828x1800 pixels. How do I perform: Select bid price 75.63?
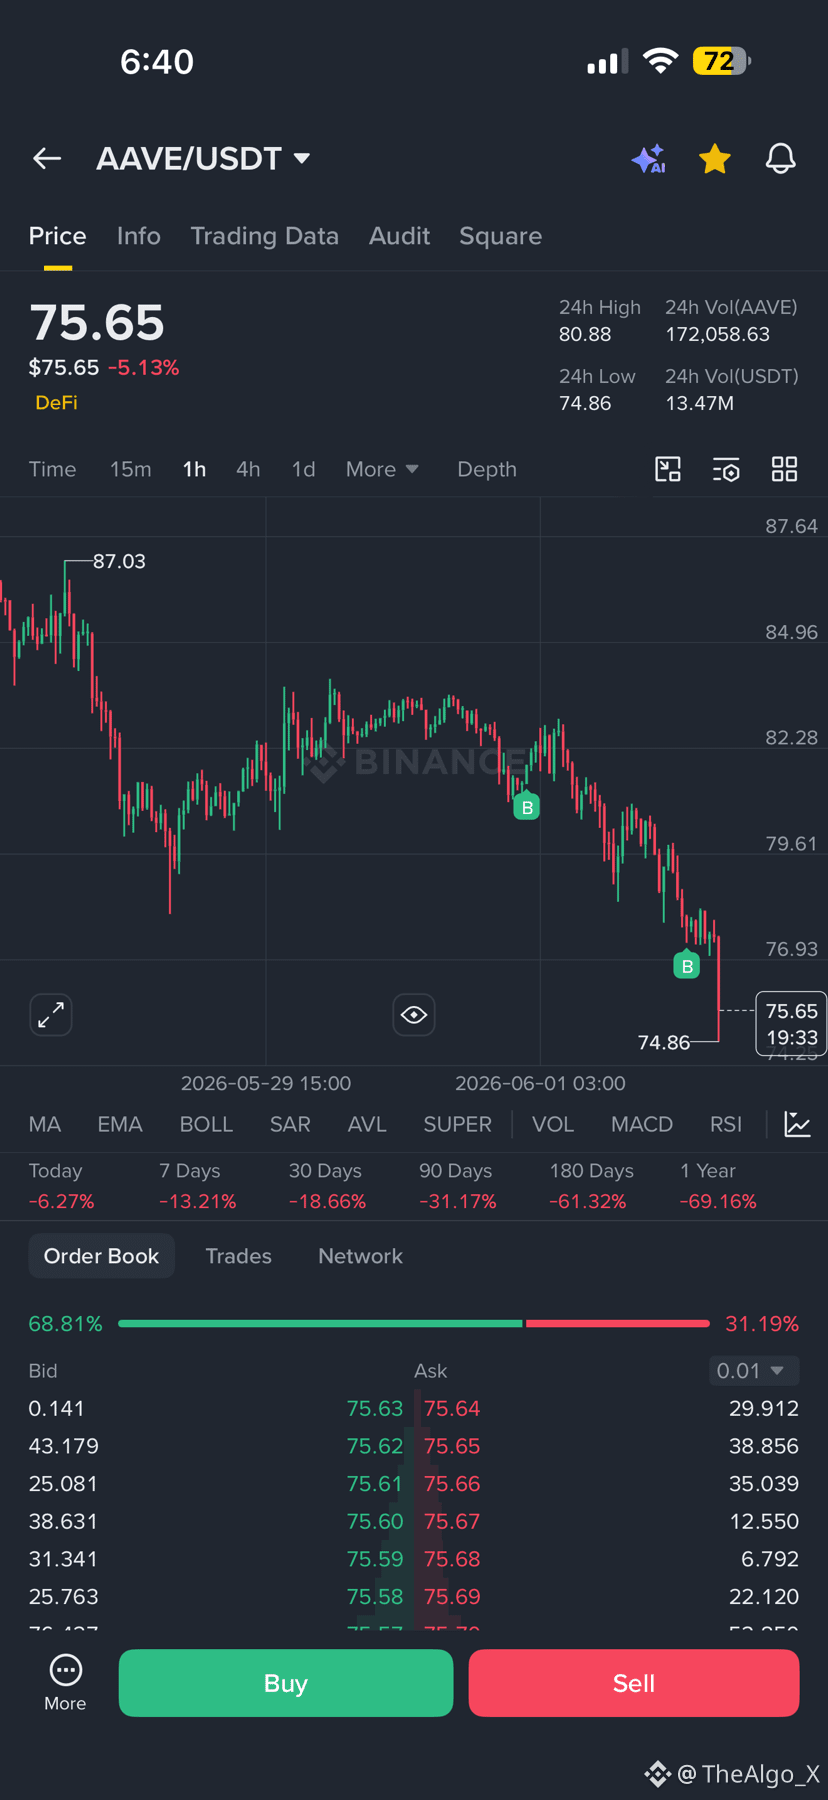coord(375,1408)
